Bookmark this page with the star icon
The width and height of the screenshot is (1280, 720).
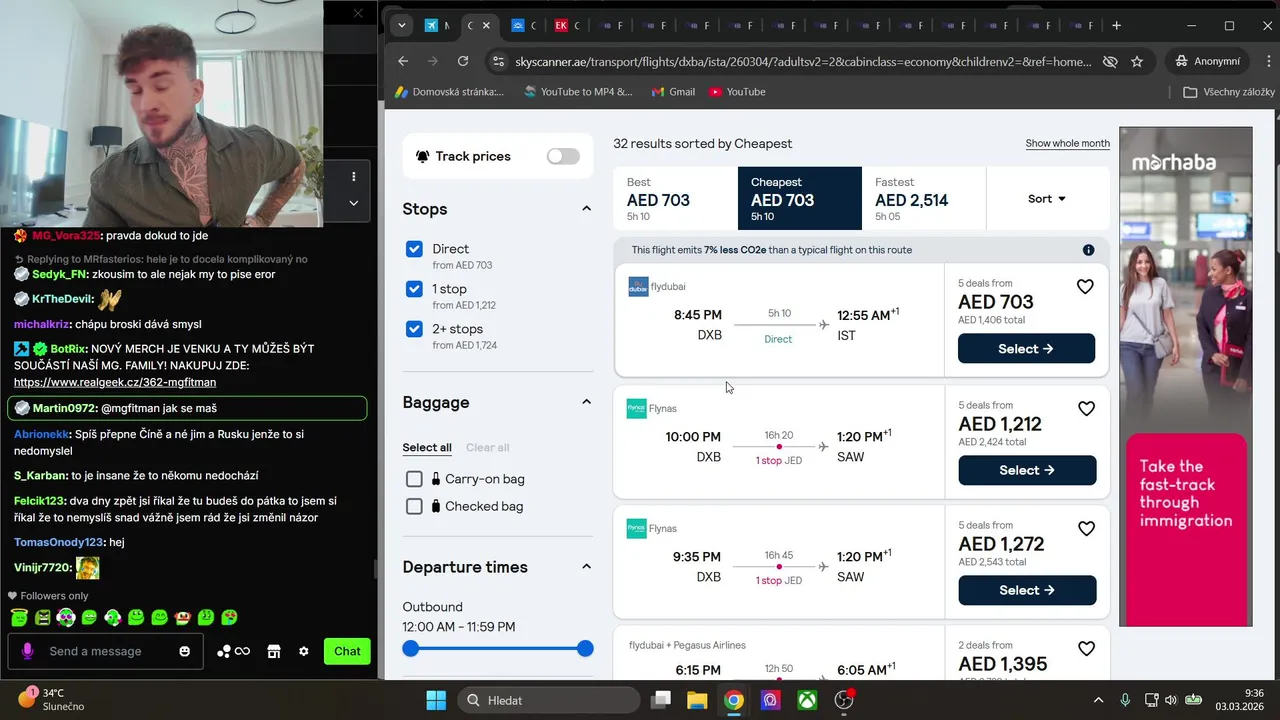[1137, 61]
